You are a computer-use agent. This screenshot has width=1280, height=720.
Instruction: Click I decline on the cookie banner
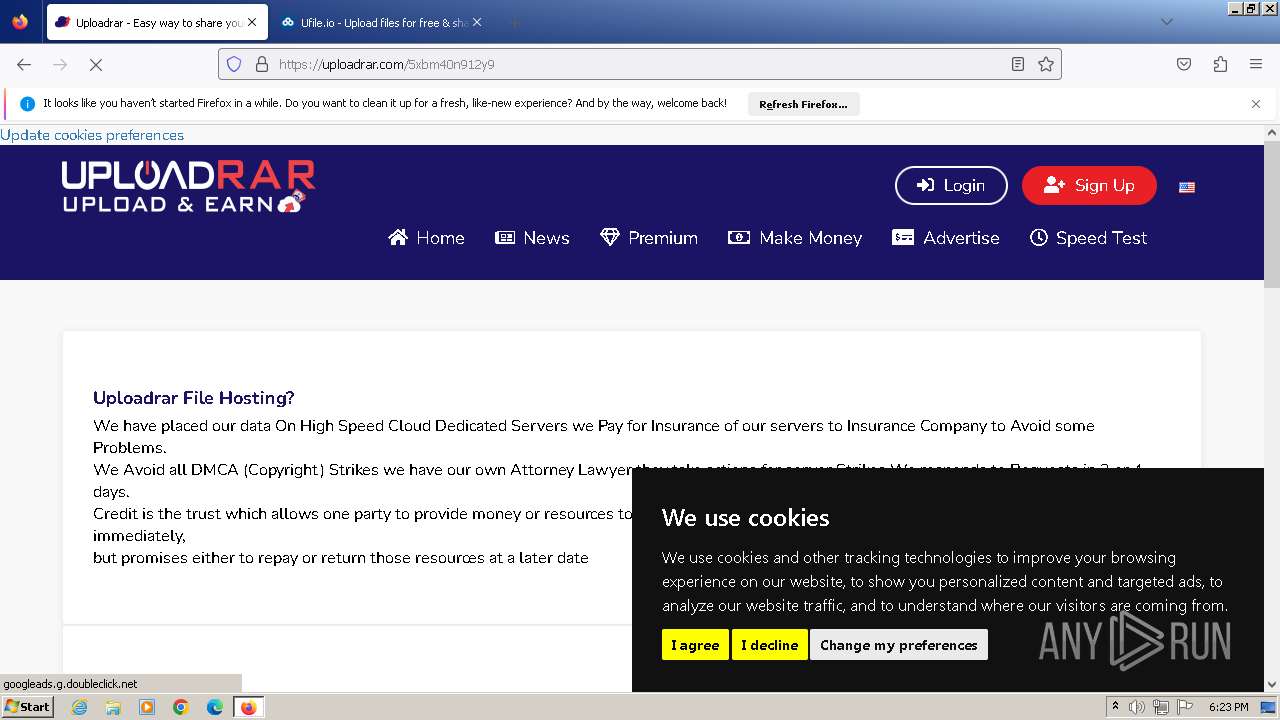(x=769, y=645)
